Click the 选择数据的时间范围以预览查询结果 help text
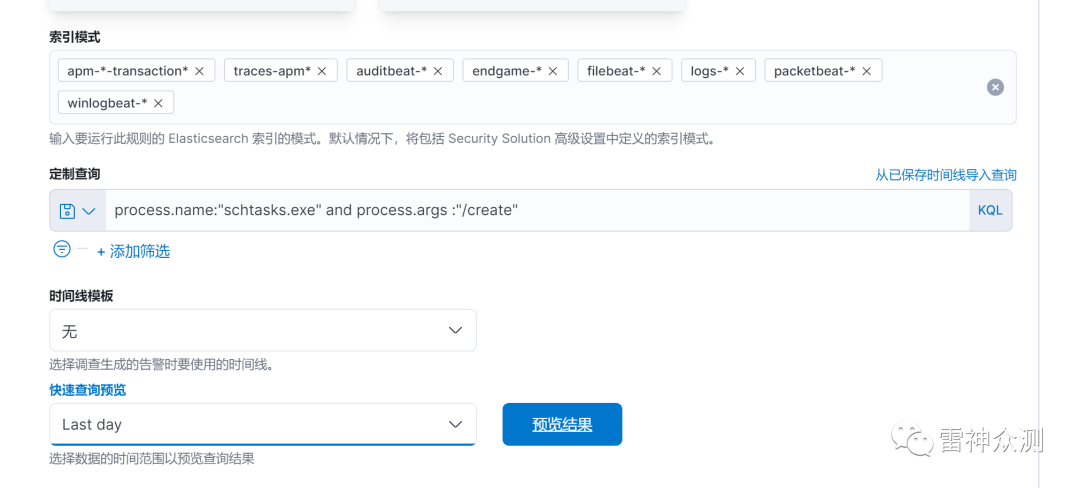This screenshot has height=488, width=1080. tap(152, 458)
